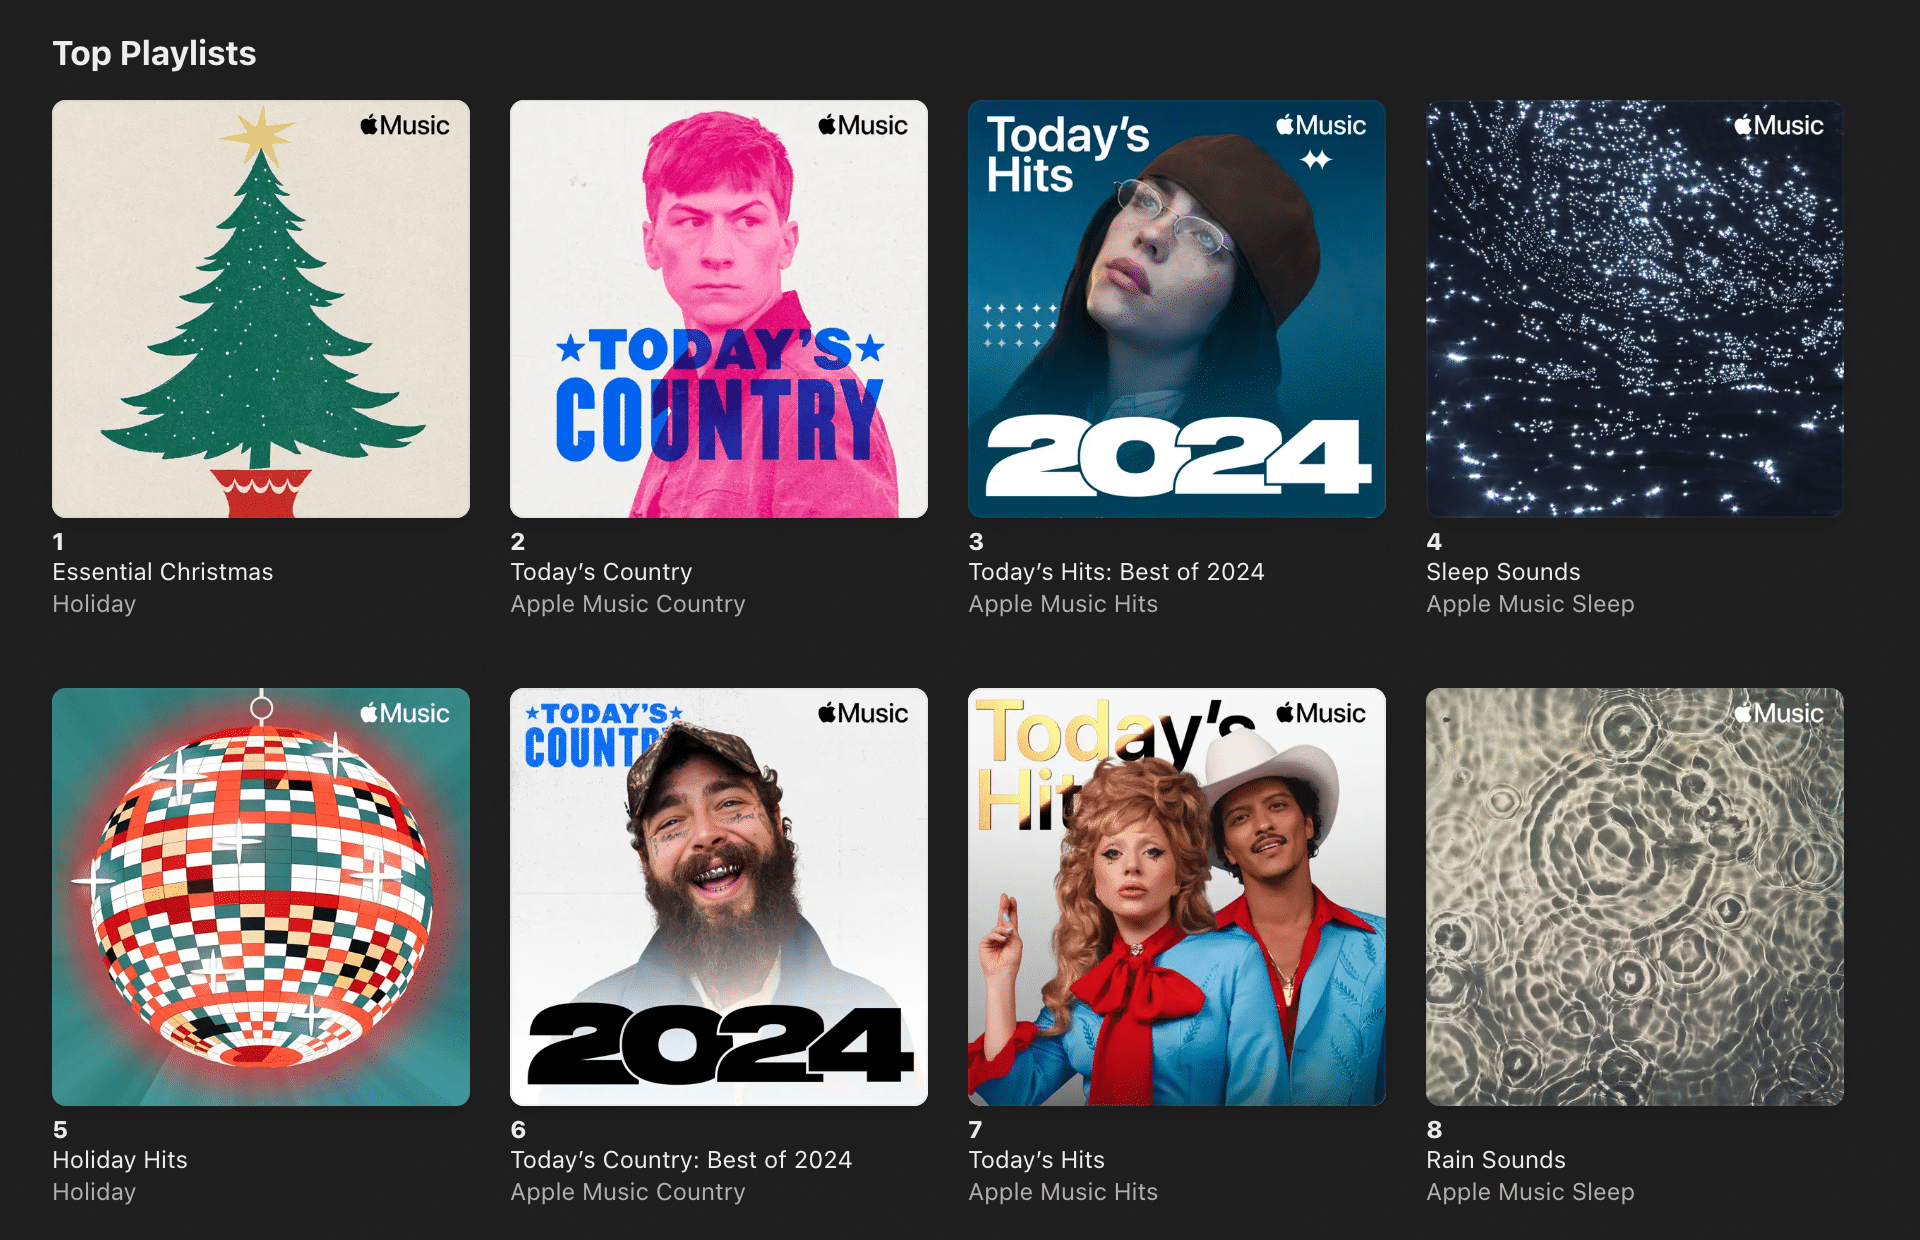Select the Sleep Sounds title link

pos(1503,572)
